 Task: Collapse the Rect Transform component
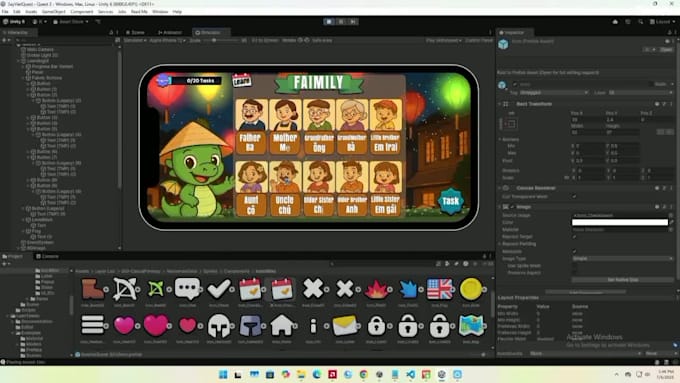[x=500, y=104]
